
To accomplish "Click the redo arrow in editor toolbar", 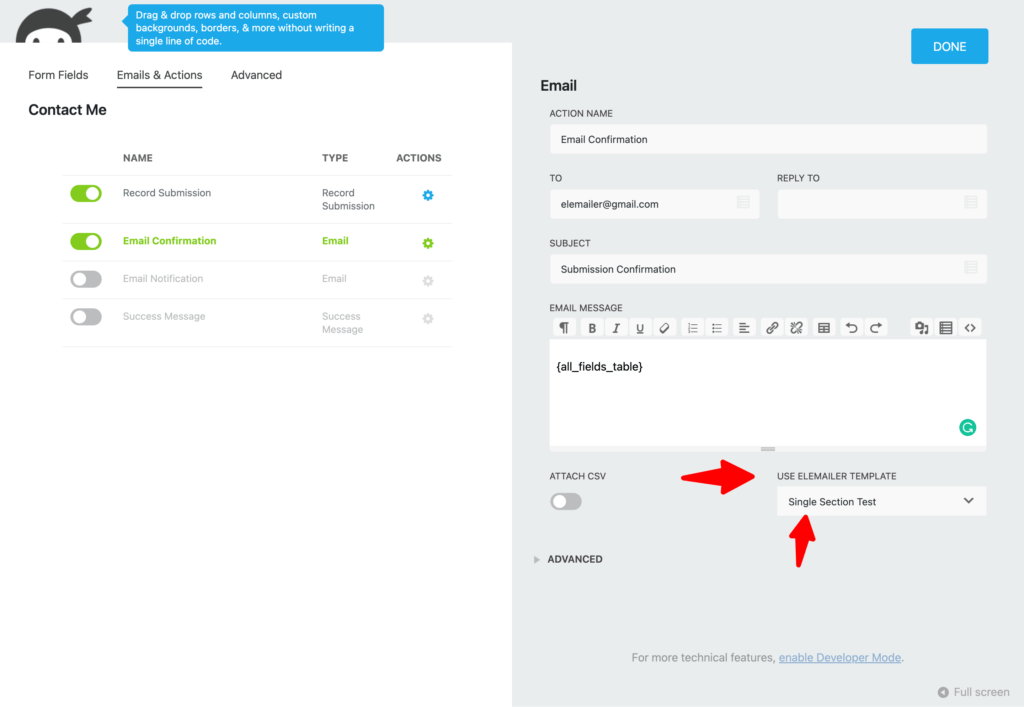I will tap(876, 328).
